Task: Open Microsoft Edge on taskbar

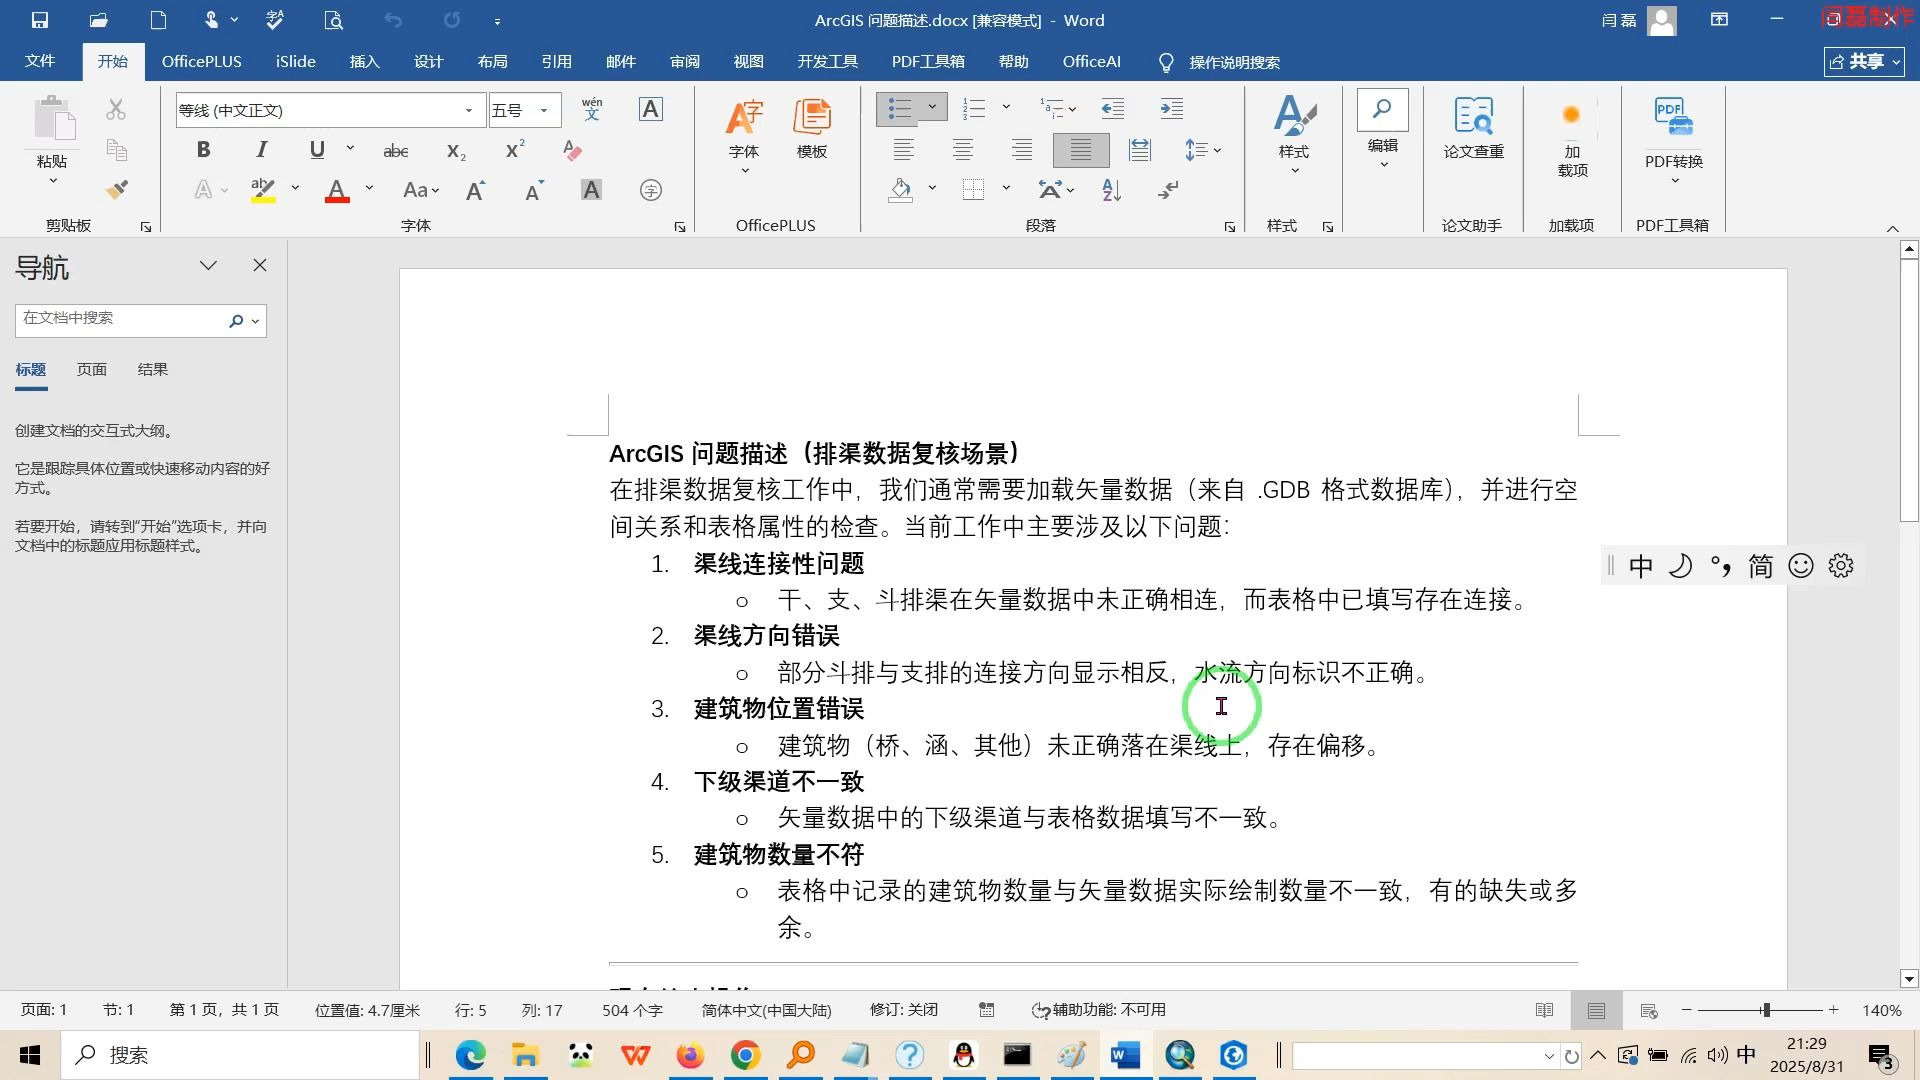Action: coord(470,1055)
